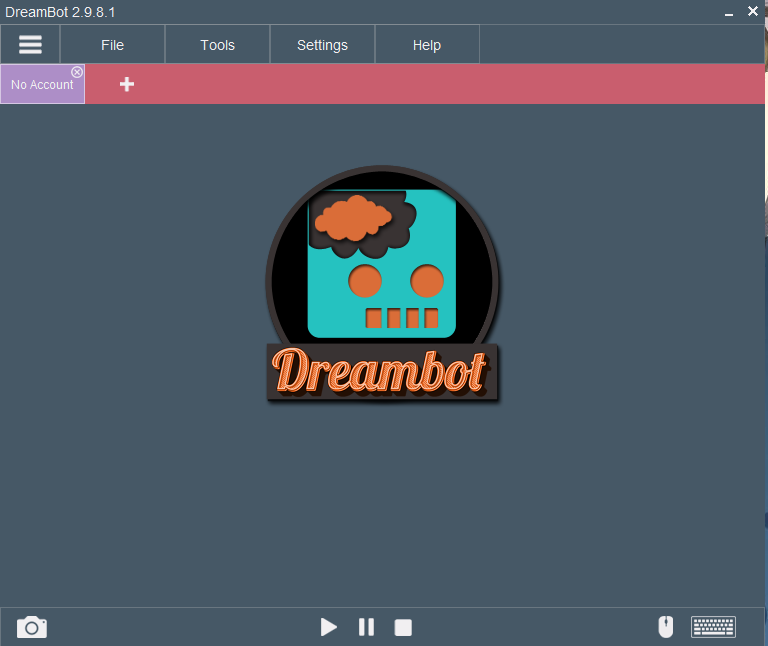Click the Dreambot logo image
The image size is (768, 646).
382,284
